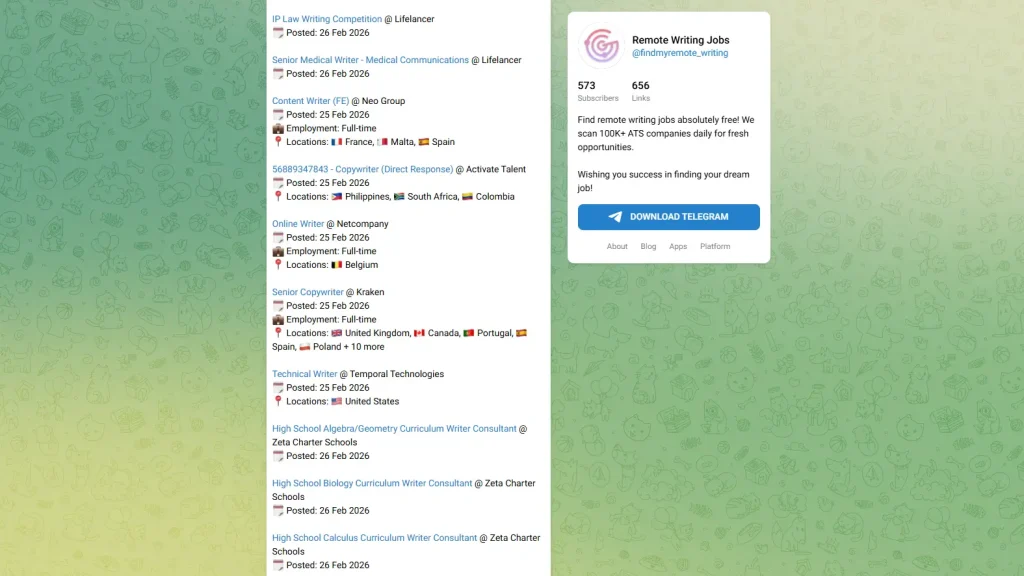This screenshot has height=576, width=1024.
Task: Click the calendar icon under the Senior Copywriter listing
Action: pos(278,306)
